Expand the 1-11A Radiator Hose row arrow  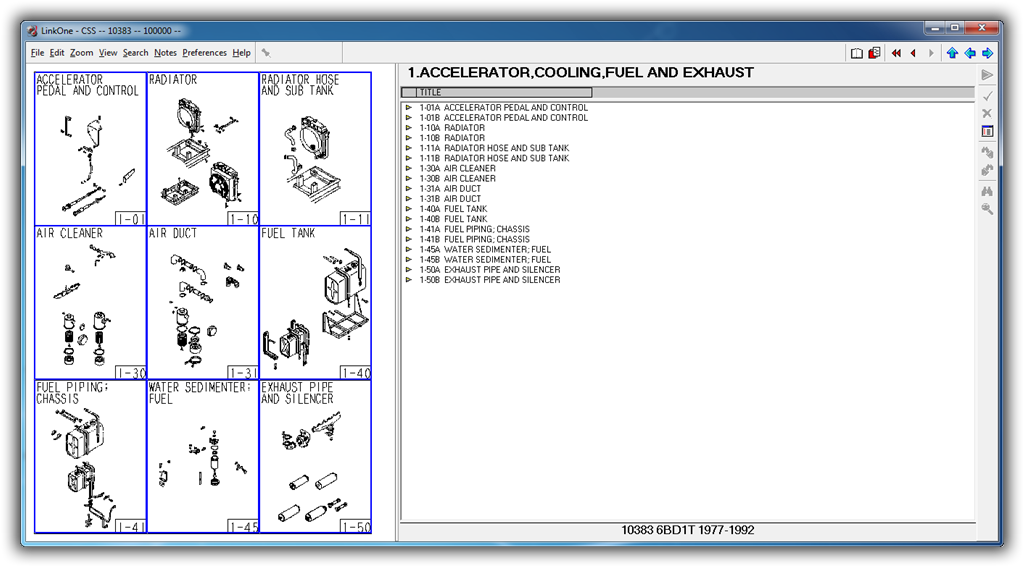pyautogui.click(x=409, y=148)
